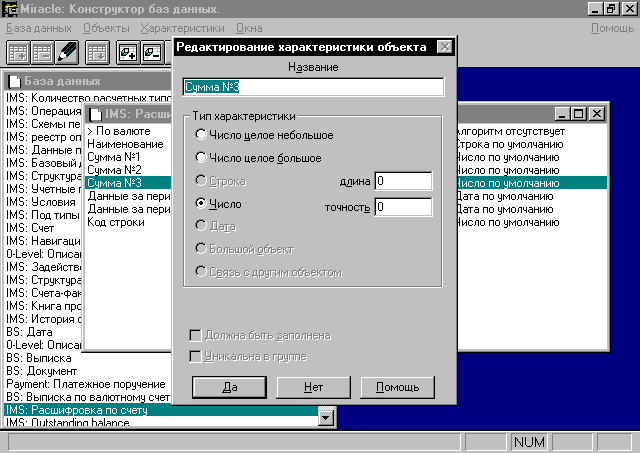Viewport: 640px width, 454px height.
Task: Click the remove object table toolbar icon
Action: click(43, 52)
